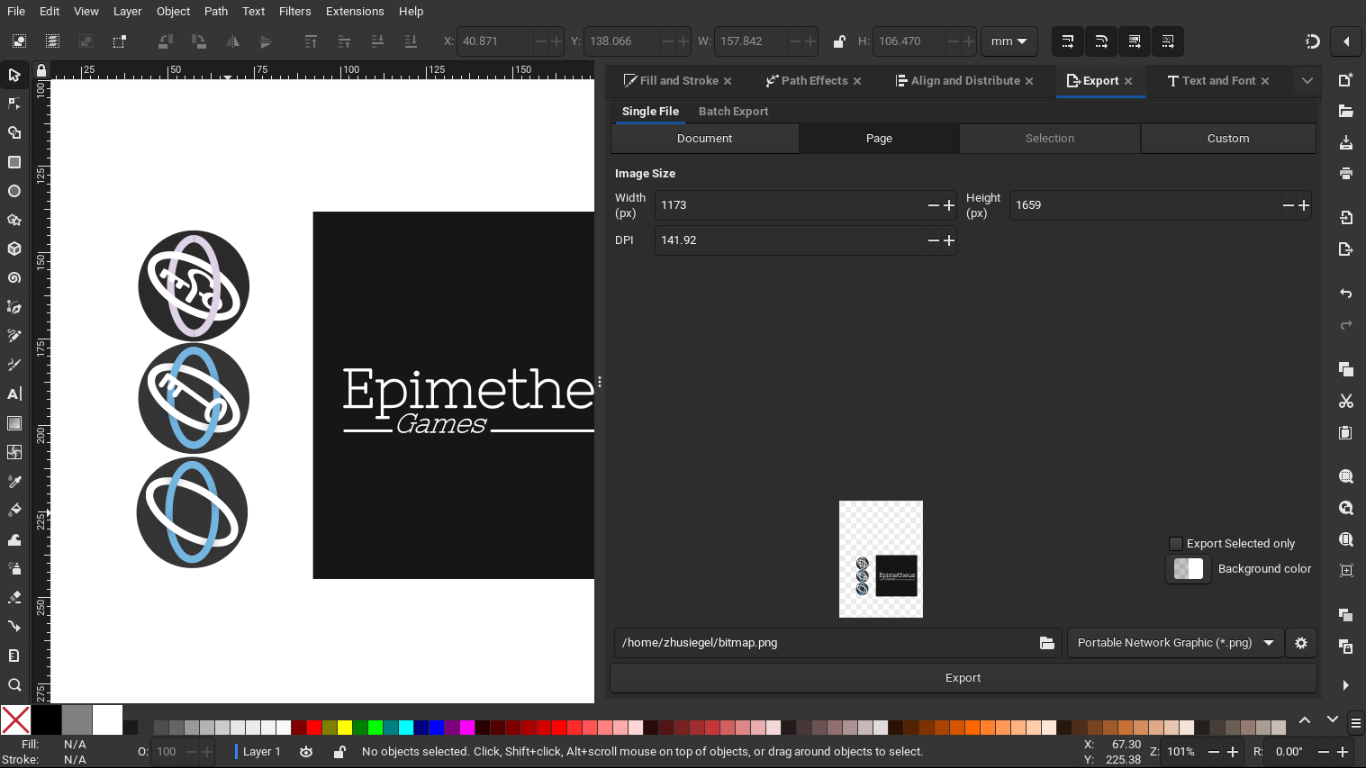This screenshot has height=768, width=1366.
Task: Toggle scale rounded corners option
Action: pos(1101,41)
